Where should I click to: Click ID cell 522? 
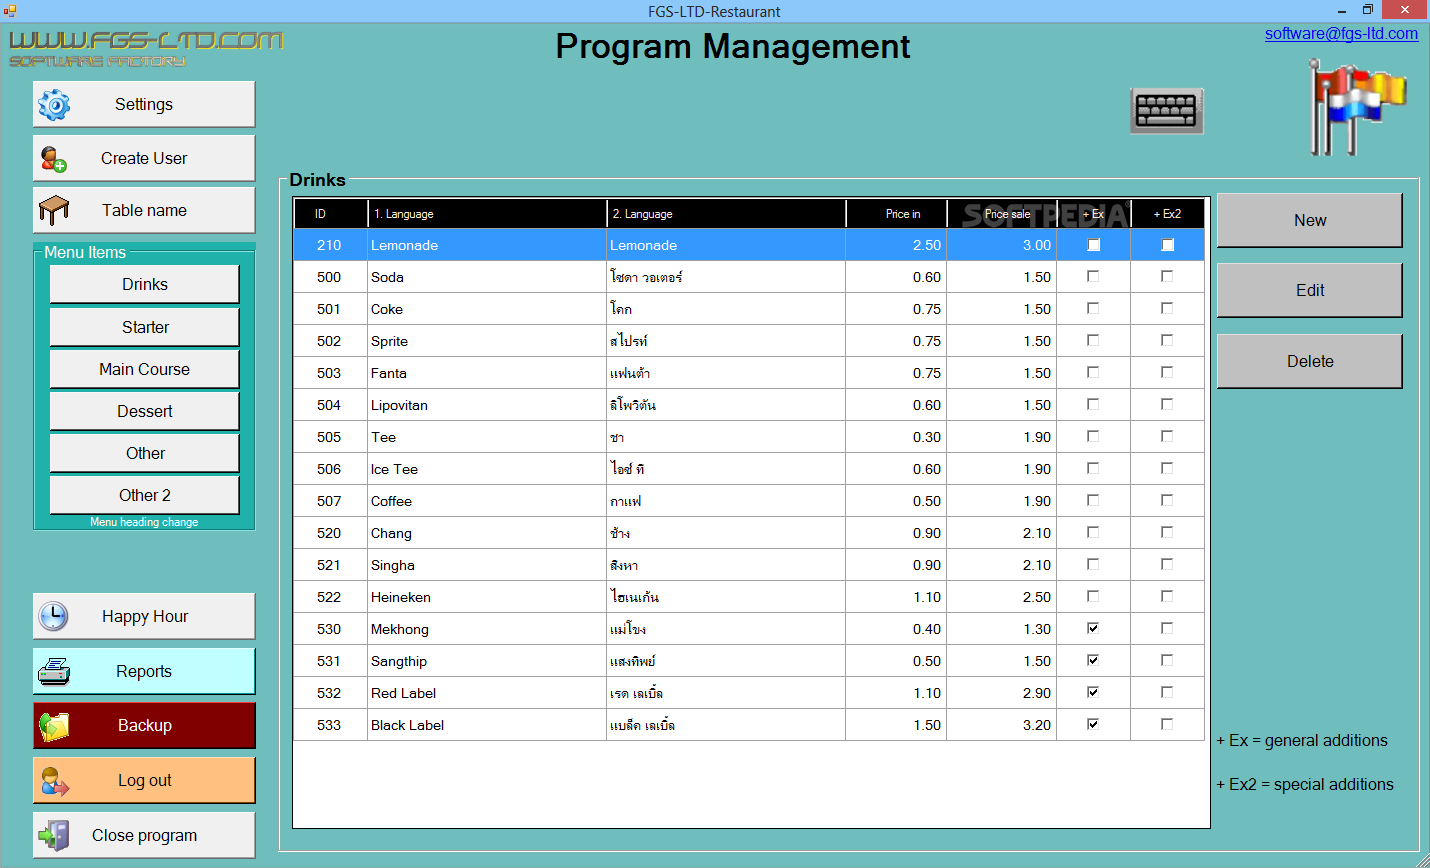click(x=331, y=597)
